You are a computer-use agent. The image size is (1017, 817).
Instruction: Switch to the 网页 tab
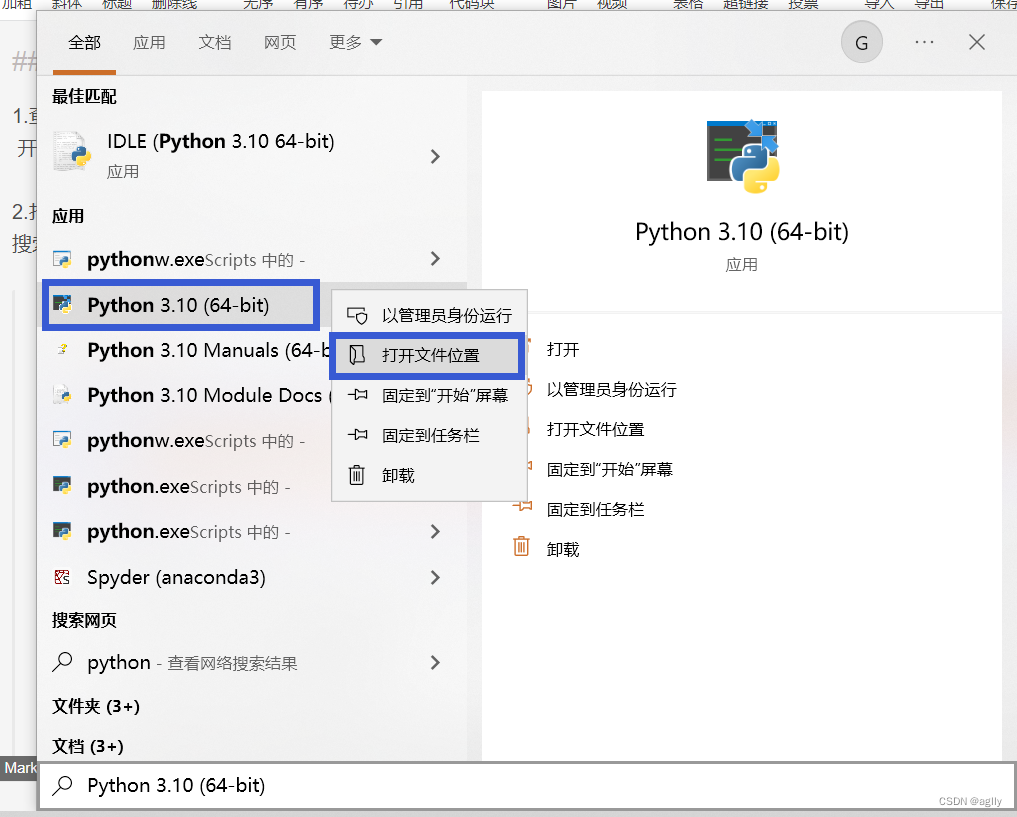(280, 43)
